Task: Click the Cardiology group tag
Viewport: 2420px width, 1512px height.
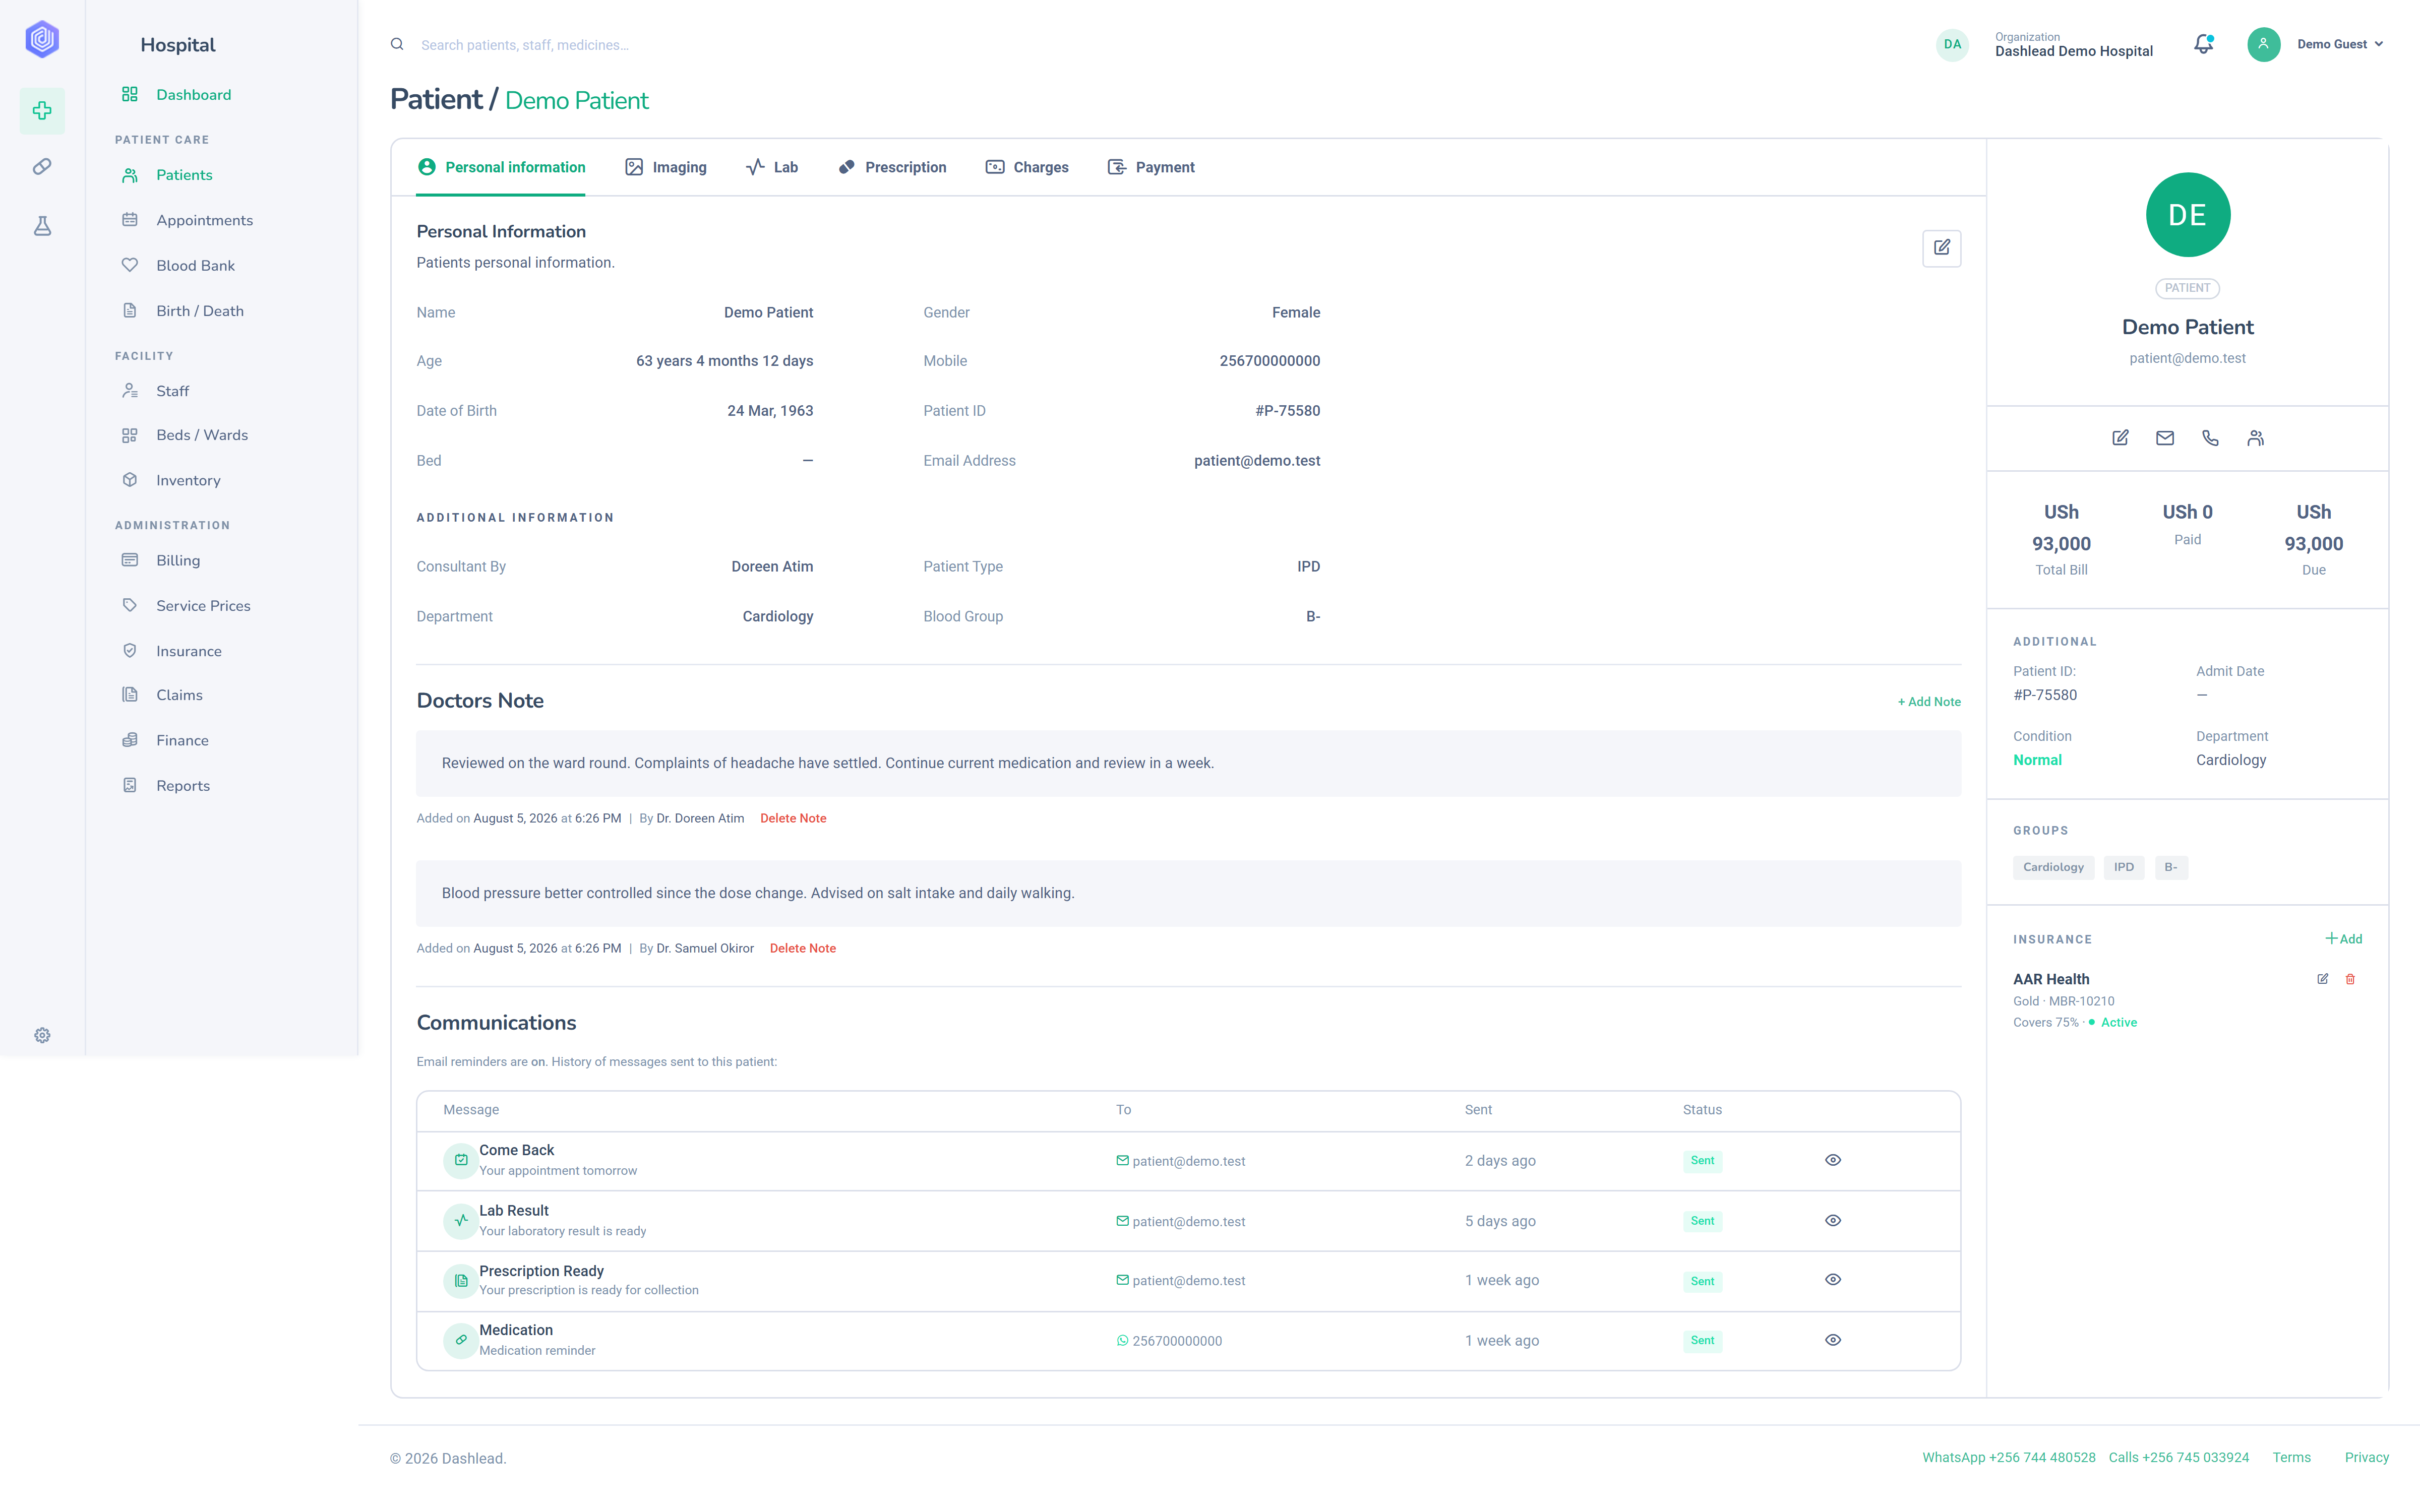Action: (x=2053, y=867)
